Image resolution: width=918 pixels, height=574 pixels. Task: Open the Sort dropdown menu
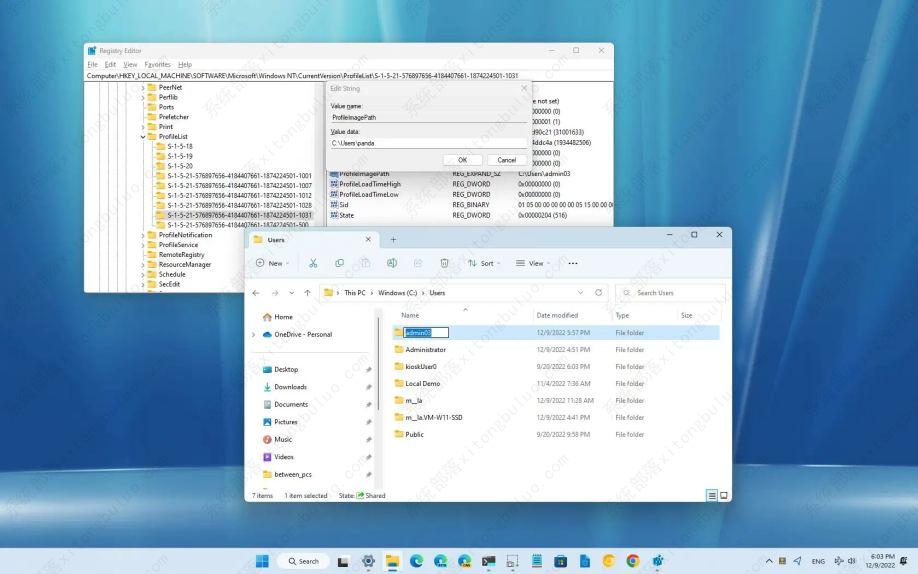click(x=484, y=263)
